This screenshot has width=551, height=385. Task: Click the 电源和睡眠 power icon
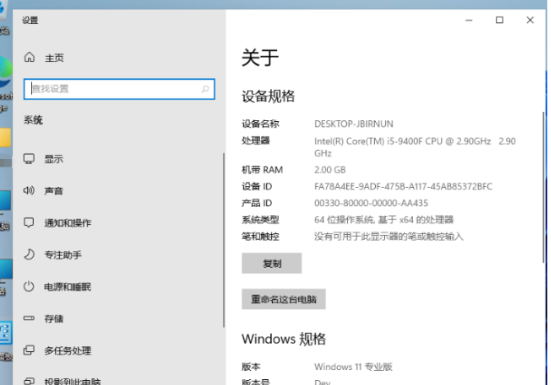click(x=29, y=286)
